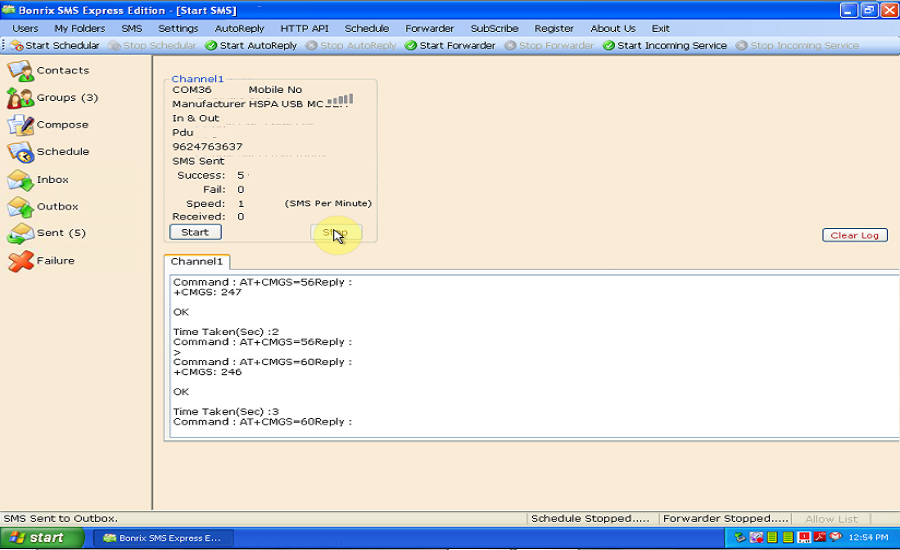Open the Outbox folder icon
The height and width of the screenshot is (550, 900).
coord(21,207)
